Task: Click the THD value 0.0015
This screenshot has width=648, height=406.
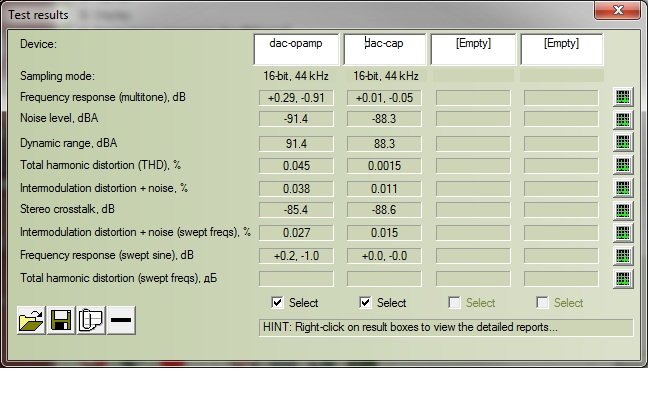Action: [384, 166]
